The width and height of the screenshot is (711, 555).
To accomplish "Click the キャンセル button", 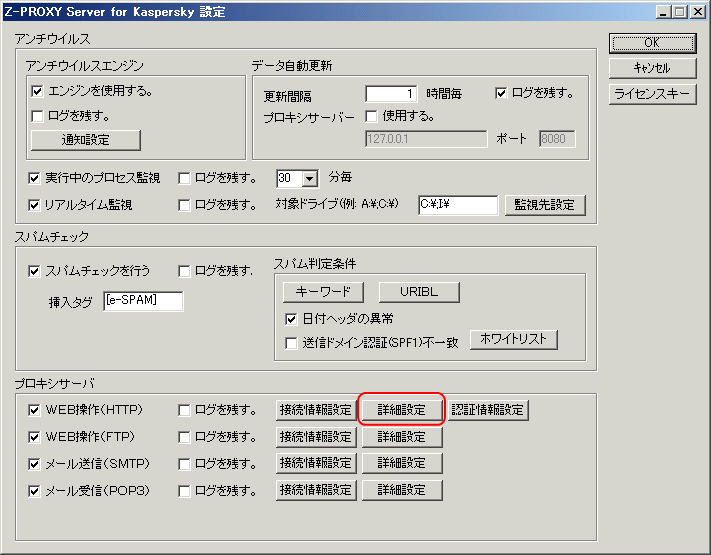I will [653, 68].
